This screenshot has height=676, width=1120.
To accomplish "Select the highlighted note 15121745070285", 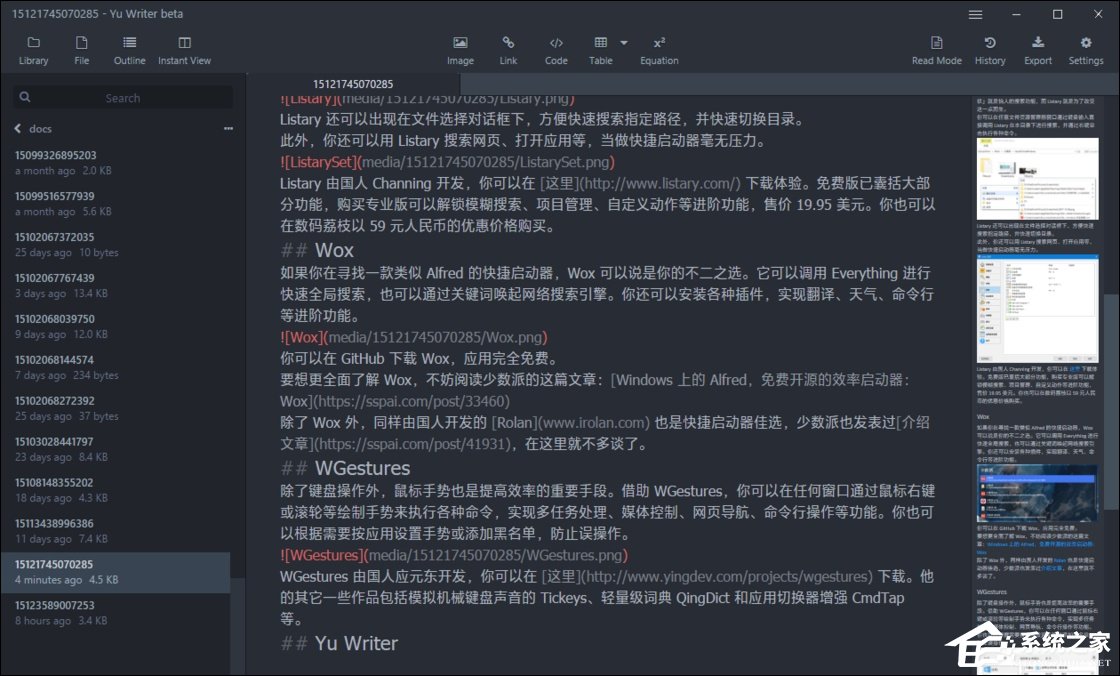I will point(116,572).
